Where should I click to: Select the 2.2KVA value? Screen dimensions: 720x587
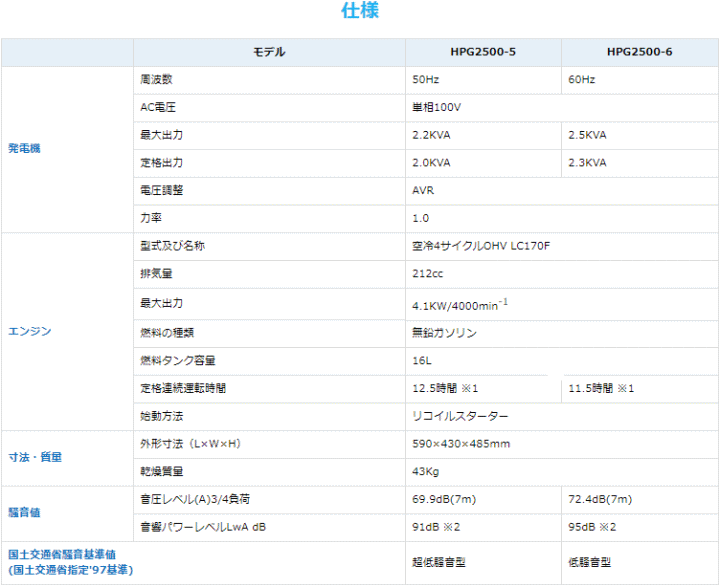431,135
